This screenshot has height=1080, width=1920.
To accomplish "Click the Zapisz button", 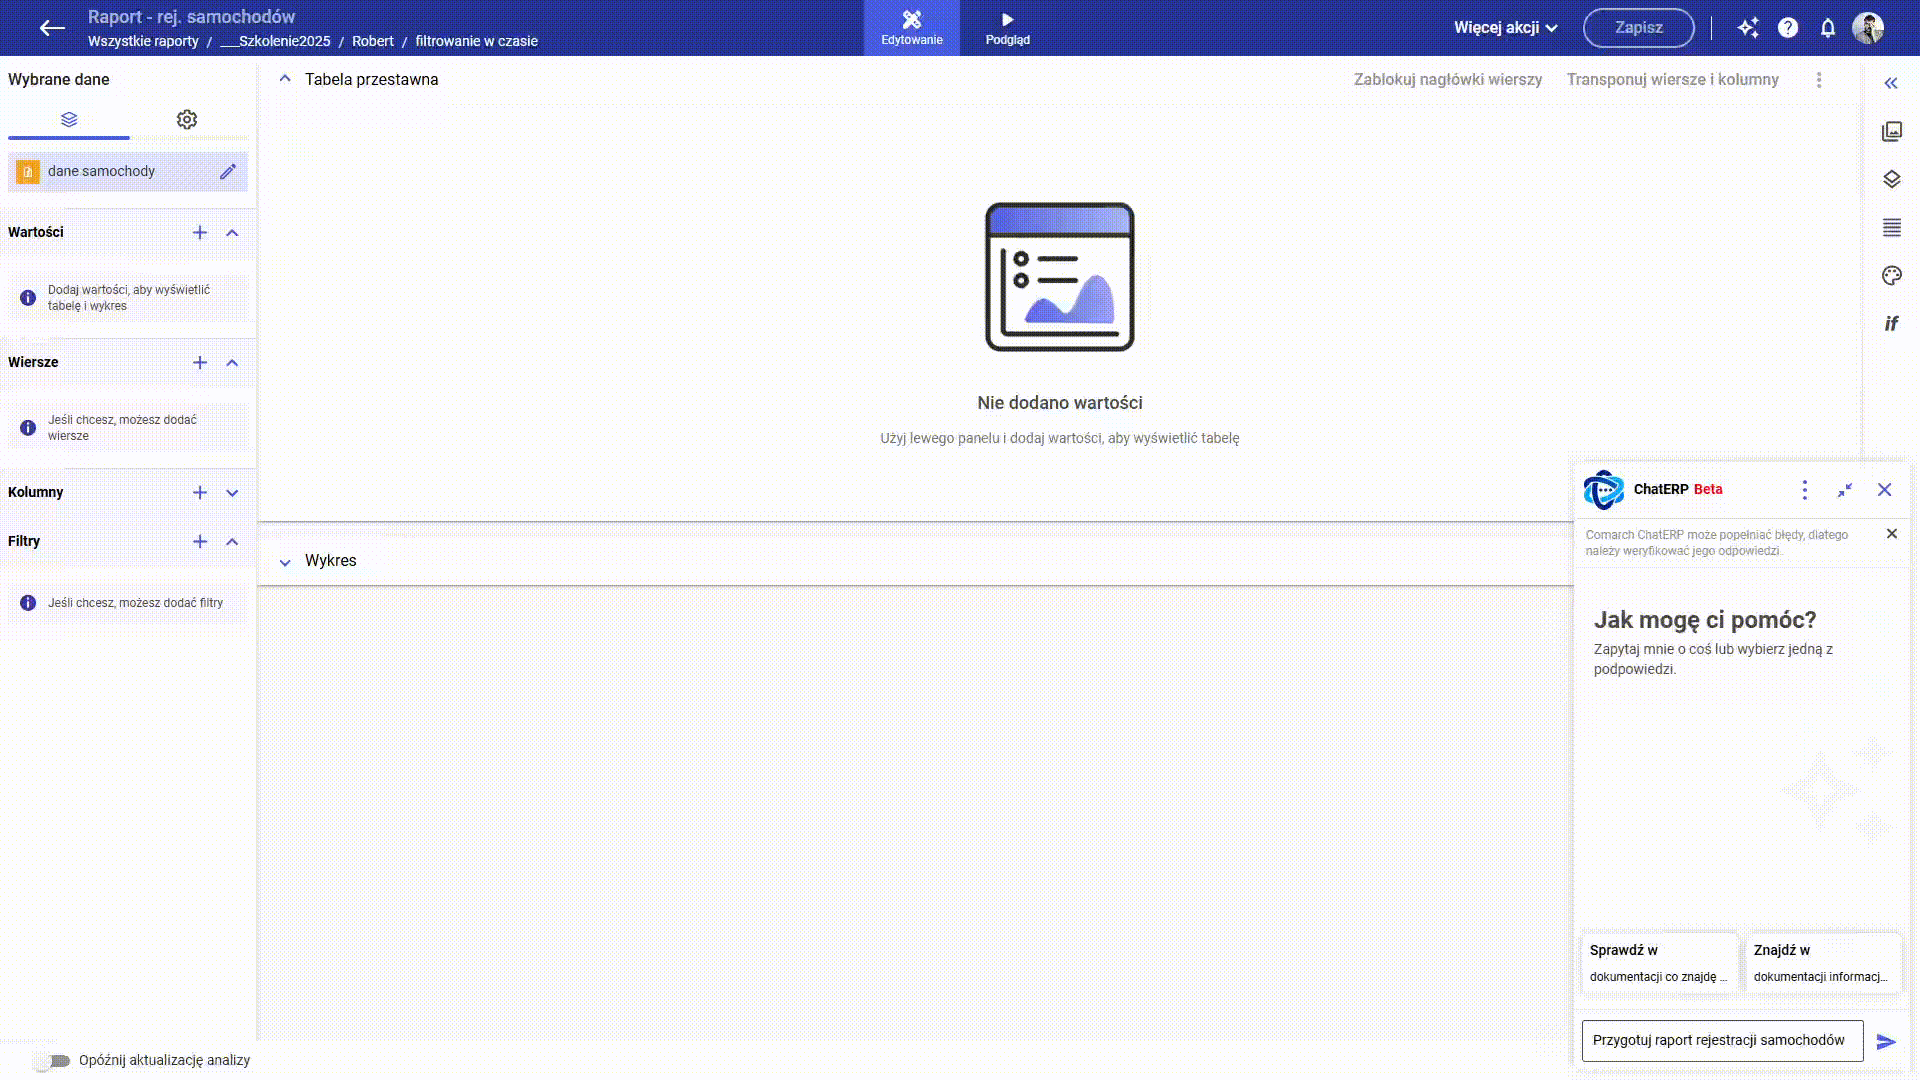I will [1638, 28].
